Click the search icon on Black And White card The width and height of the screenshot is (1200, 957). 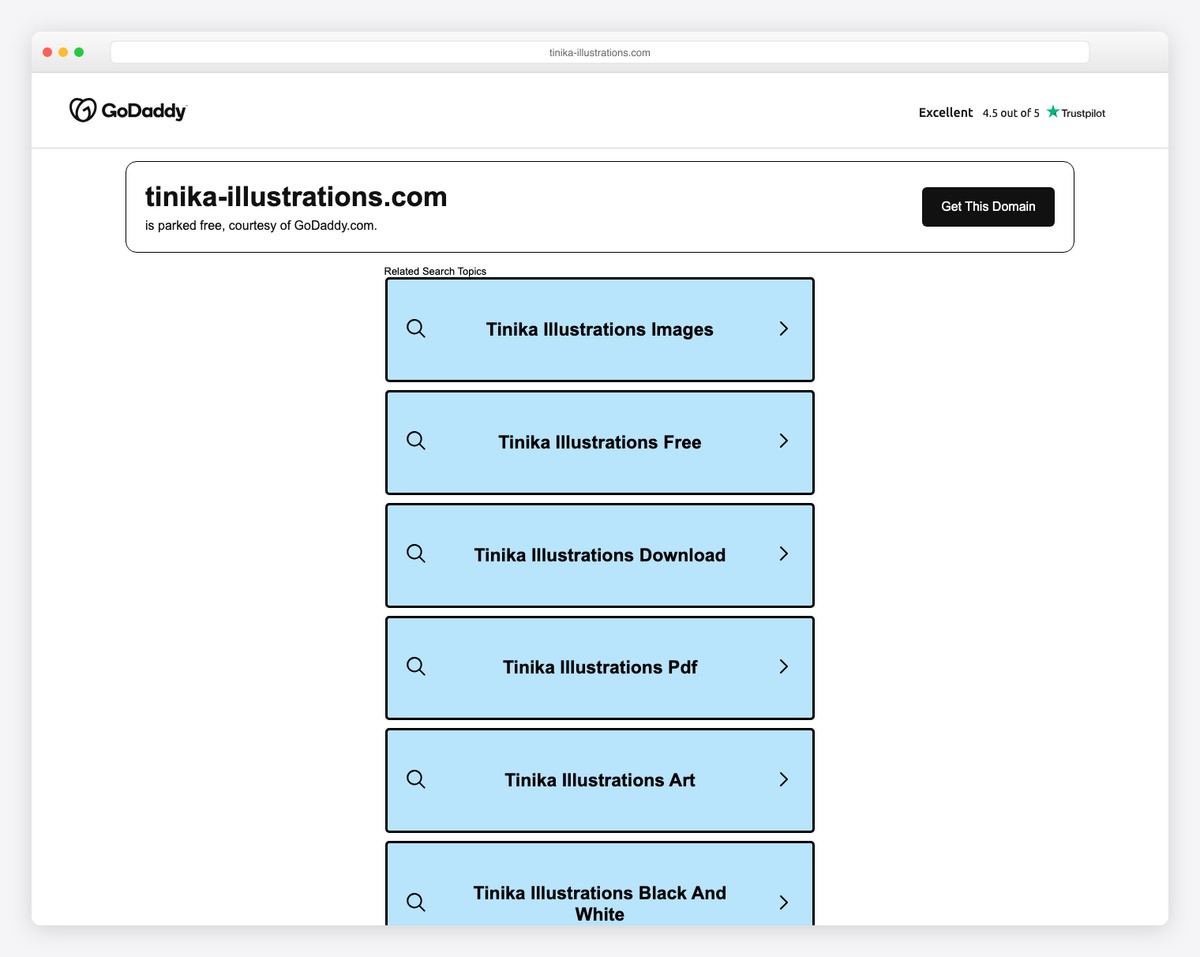(x=416, y=902)
